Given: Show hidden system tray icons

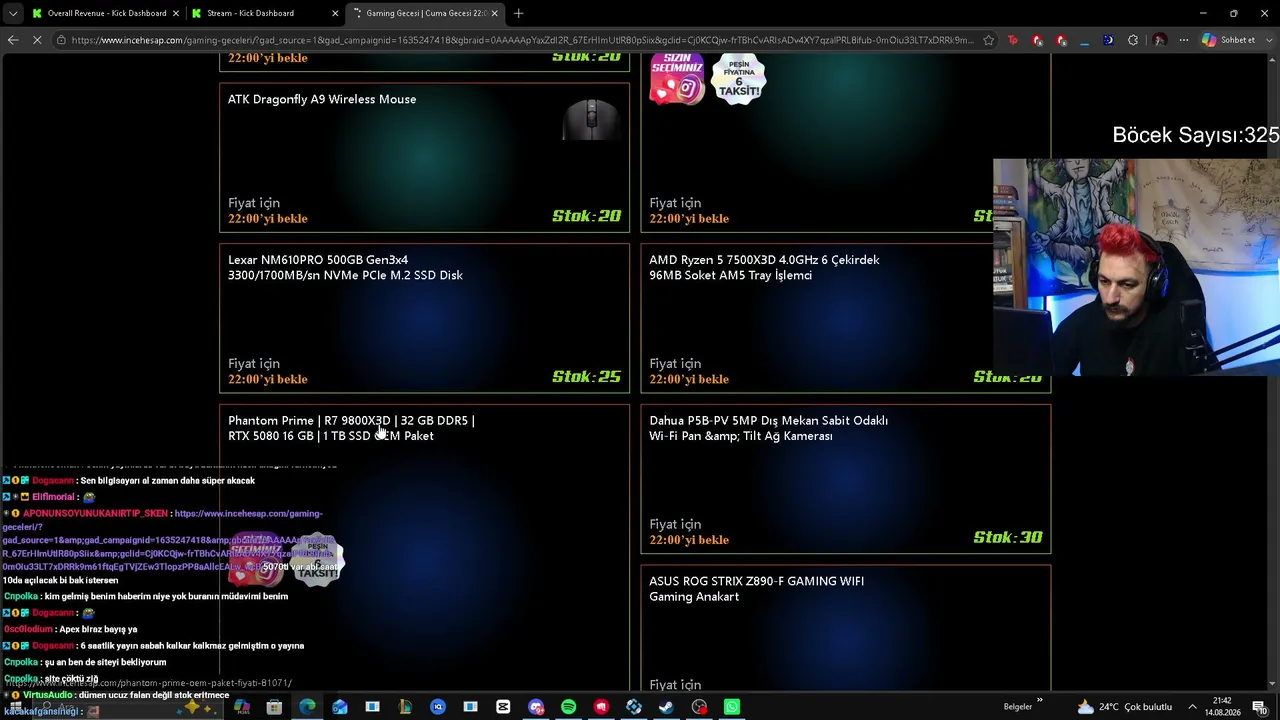Looking at the screenshot, I should point(1192,707).
